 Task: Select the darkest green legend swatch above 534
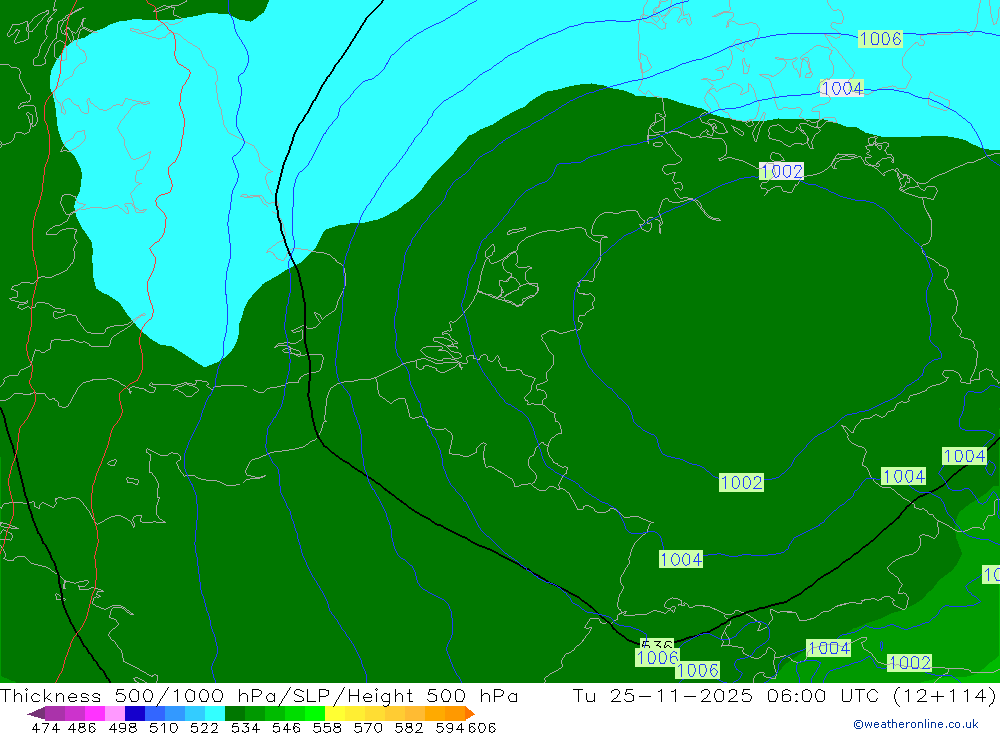(x=235, y=713)
